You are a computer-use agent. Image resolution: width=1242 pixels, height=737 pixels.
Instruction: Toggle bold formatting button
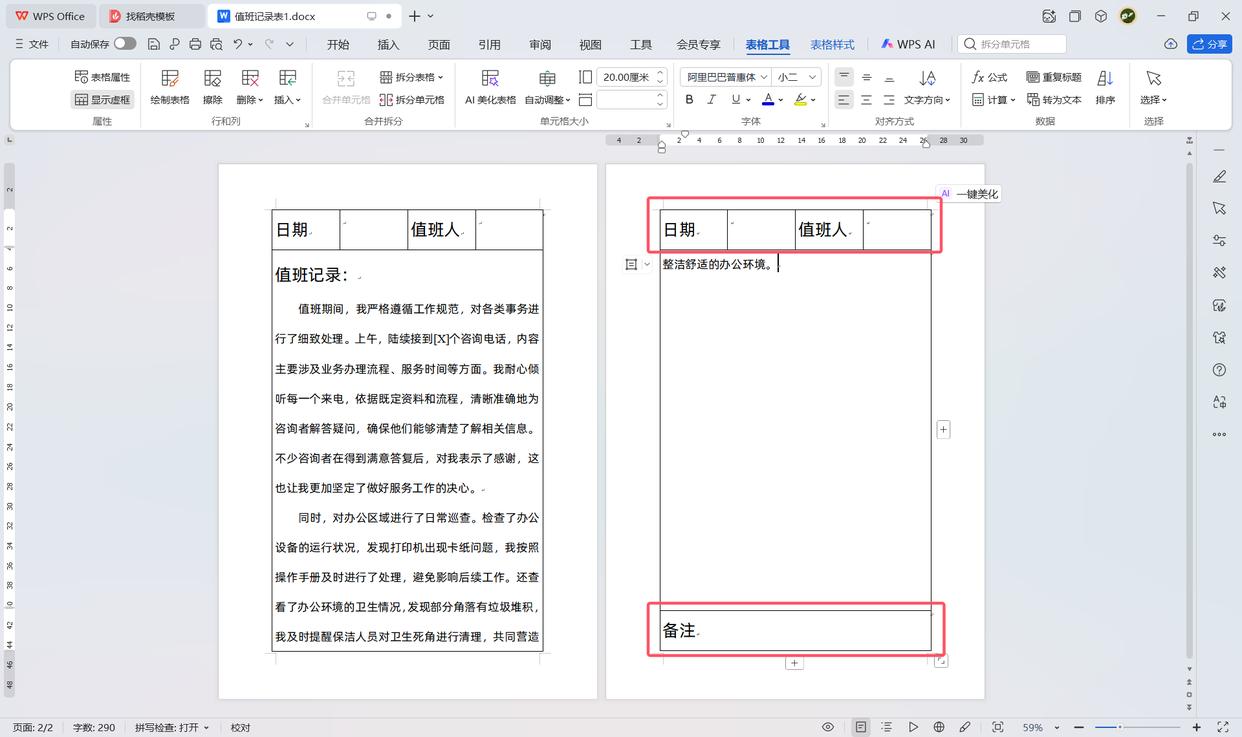(689, 100)
